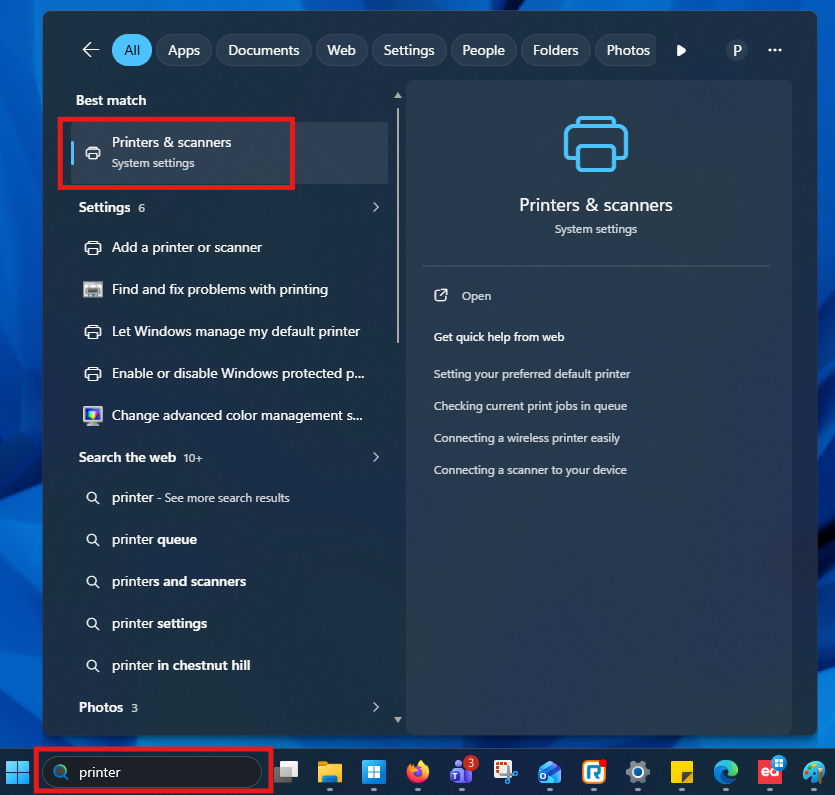Open the P user account avatar

(x=737, y=51)
